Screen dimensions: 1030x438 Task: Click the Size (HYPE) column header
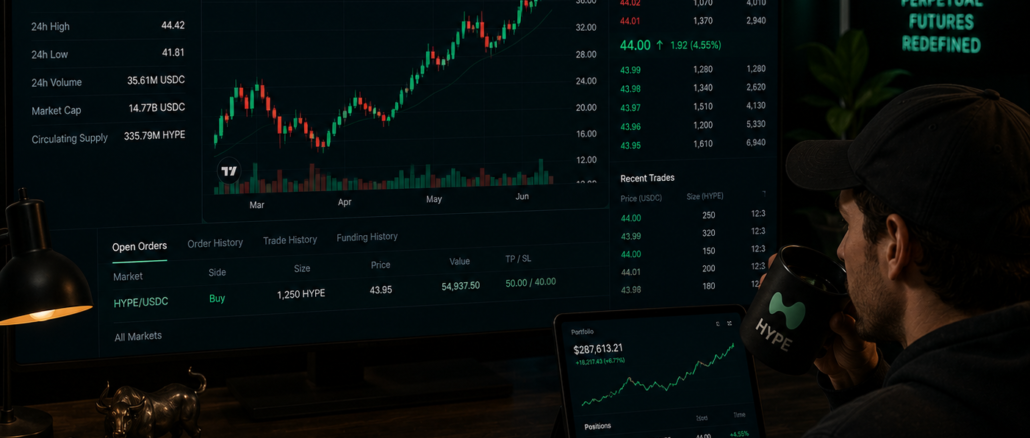pos(706,196)
